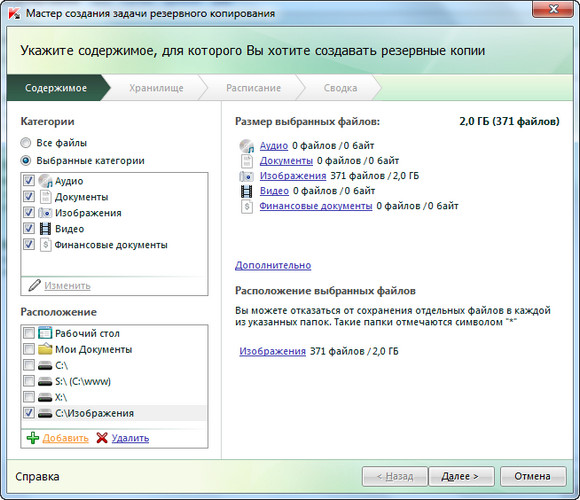Click the Отмена button

coord(533,476)
